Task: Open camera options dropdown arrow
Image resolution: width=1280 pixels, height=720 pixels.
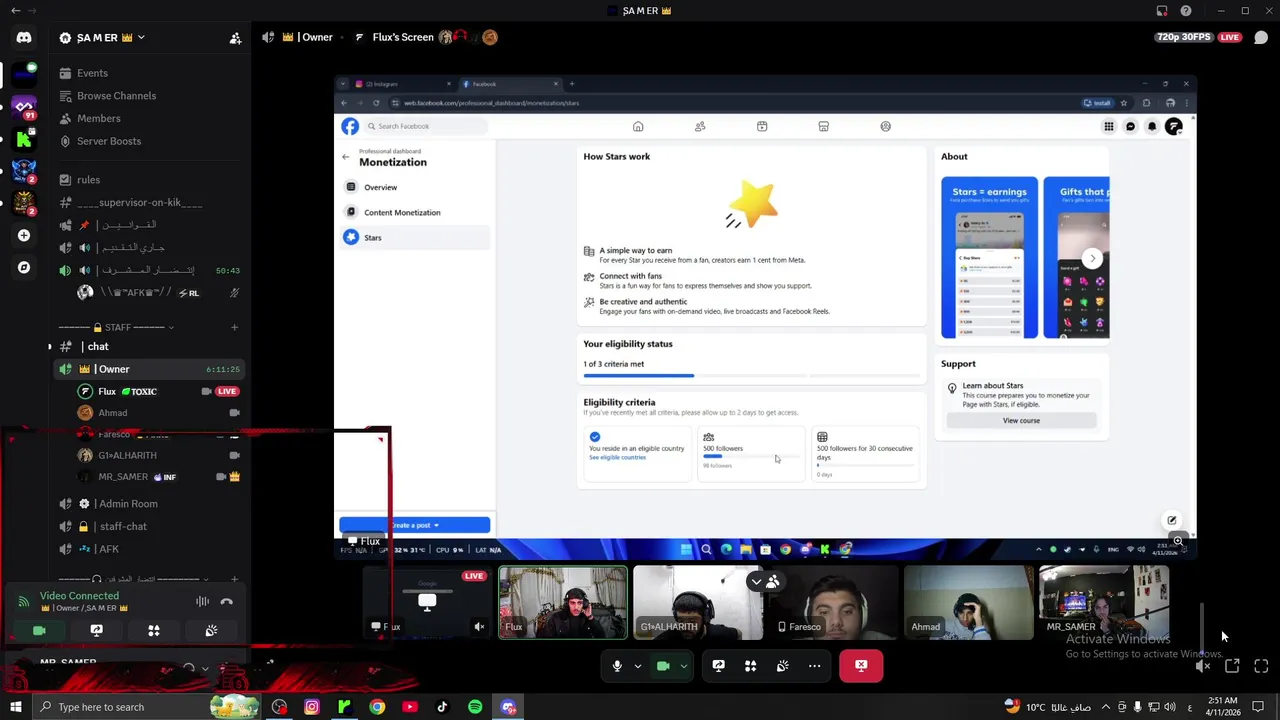Action: pos(683,666)
